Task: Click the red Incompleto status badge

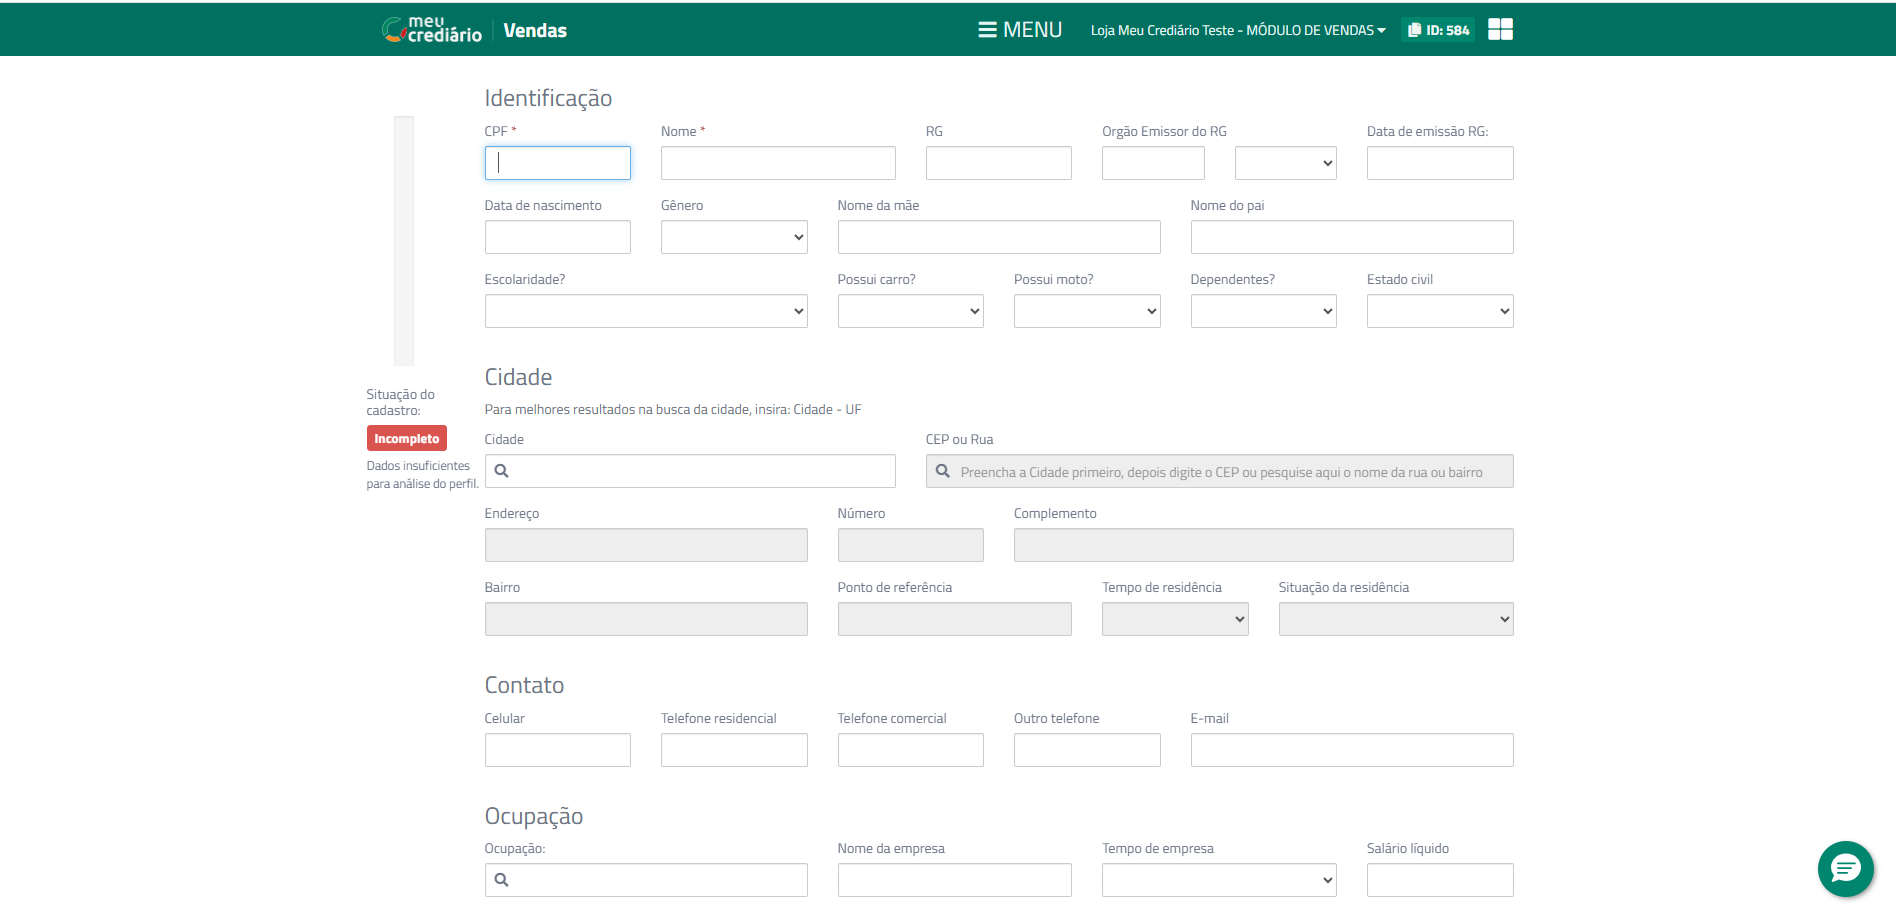Action: pos(406,439)
